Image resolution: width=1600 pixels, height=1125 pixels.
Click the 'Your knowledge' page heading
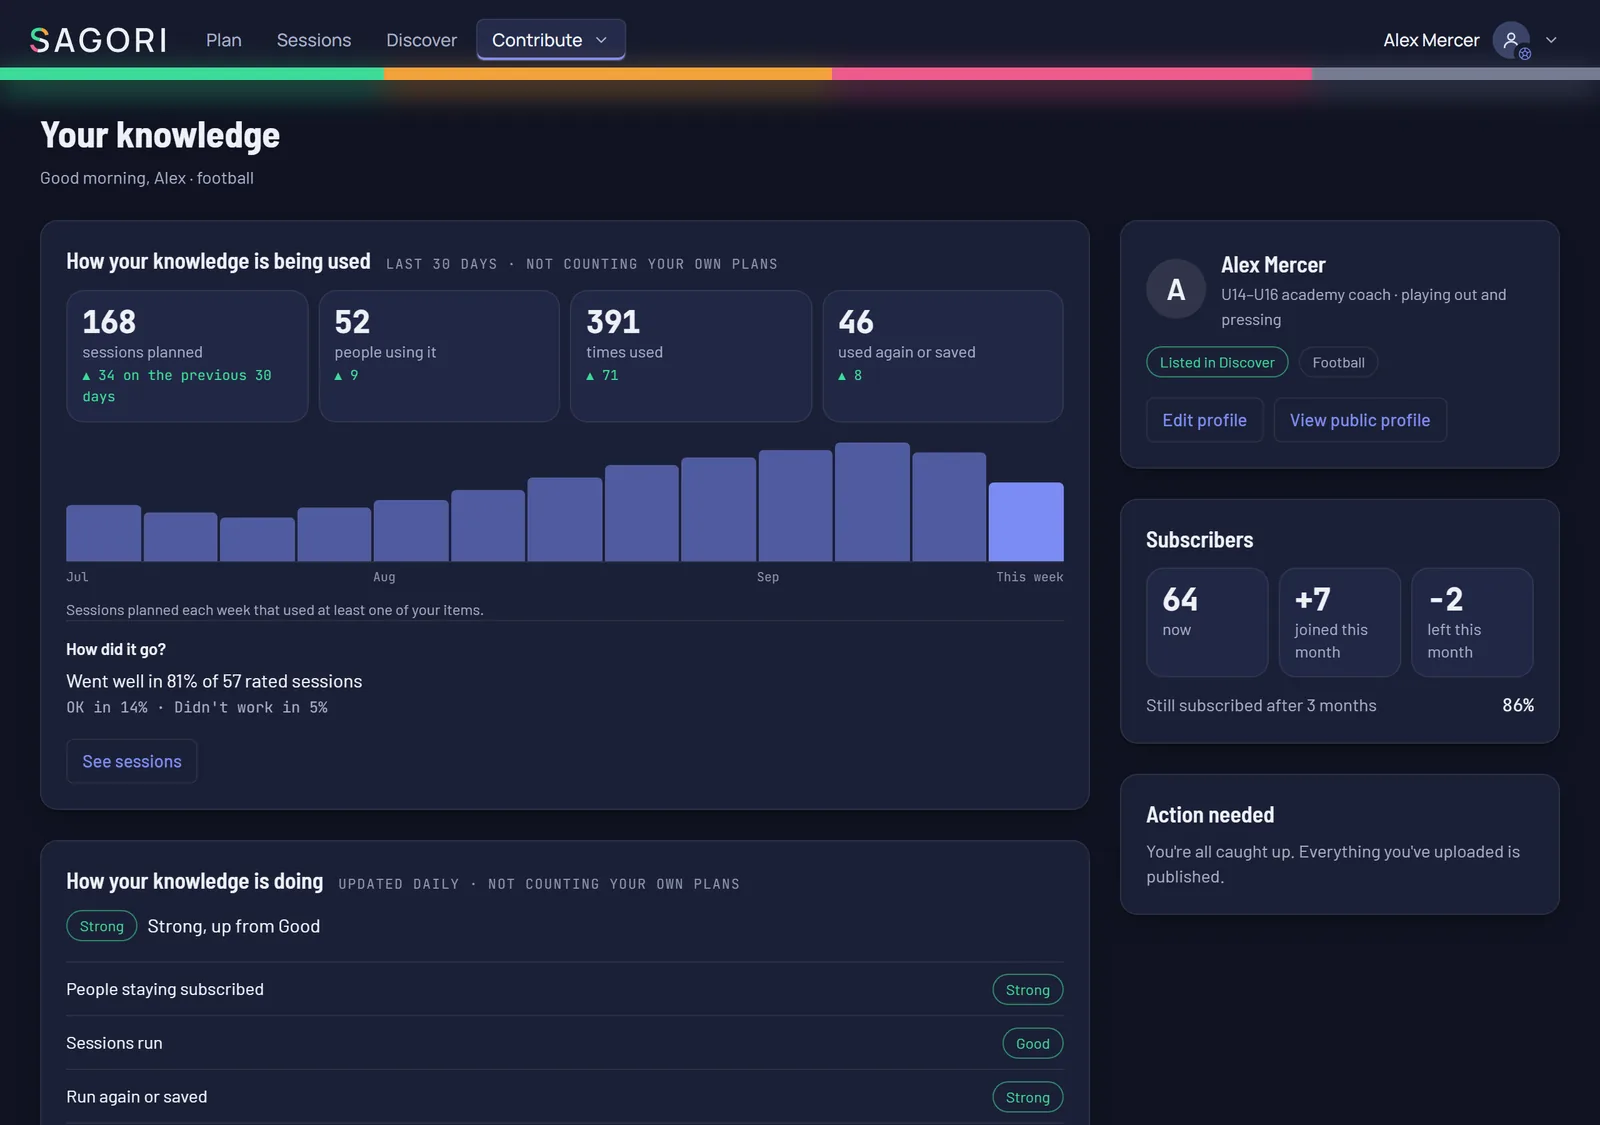[x=160, y=135]
